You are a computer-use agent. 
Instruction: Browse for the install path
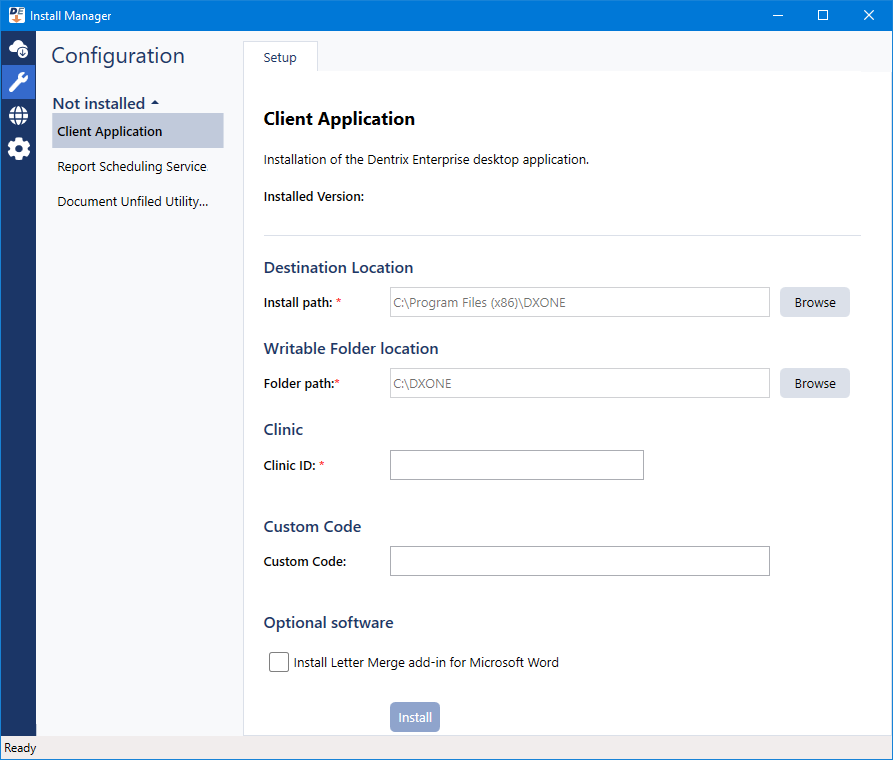[814, 302]
